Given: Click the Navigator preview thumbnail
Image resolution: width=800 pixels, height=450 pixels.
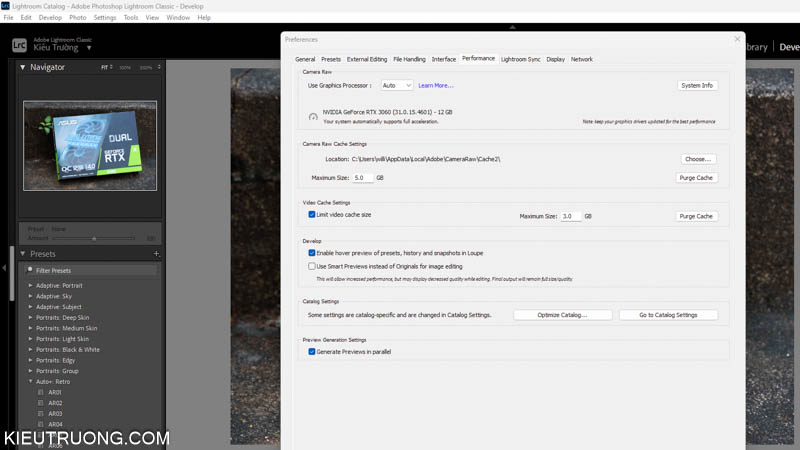Looking at the screenshot, I should pos(90,145).
